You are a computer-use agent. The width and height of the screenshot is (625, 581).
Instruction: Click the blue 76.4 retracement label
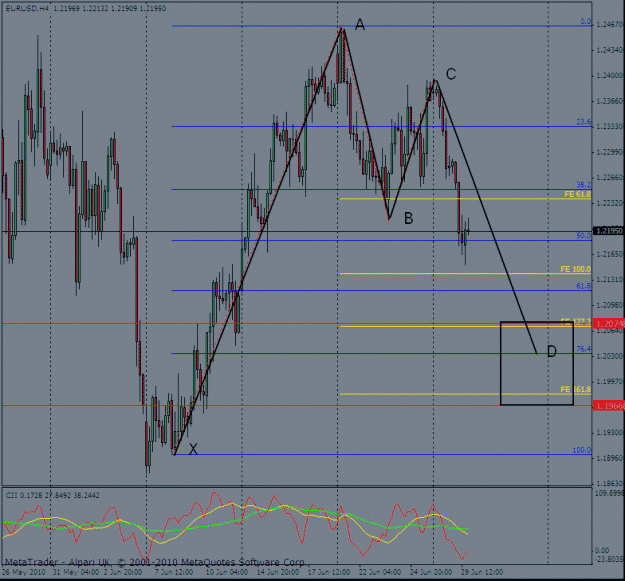coord(584,349)
